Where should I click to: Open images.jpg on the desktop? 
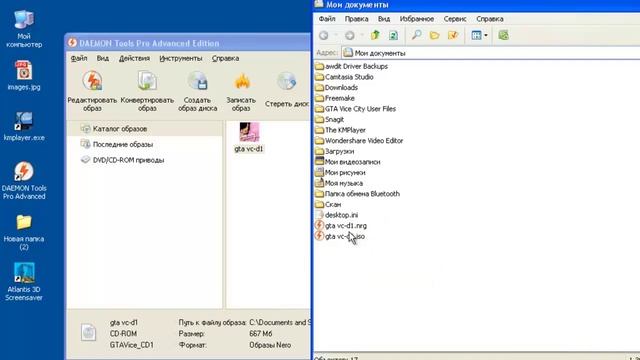24,76
